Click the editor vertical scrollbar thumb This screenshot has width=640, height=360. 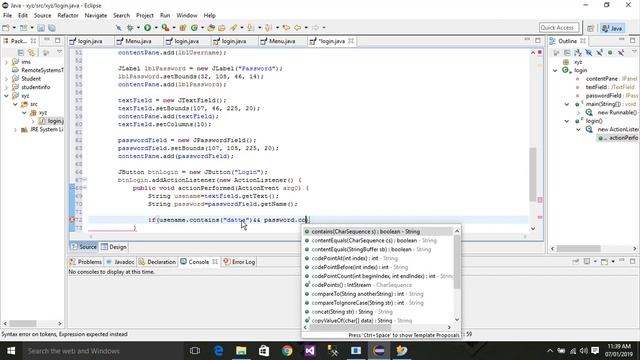[x=533, y=174]
